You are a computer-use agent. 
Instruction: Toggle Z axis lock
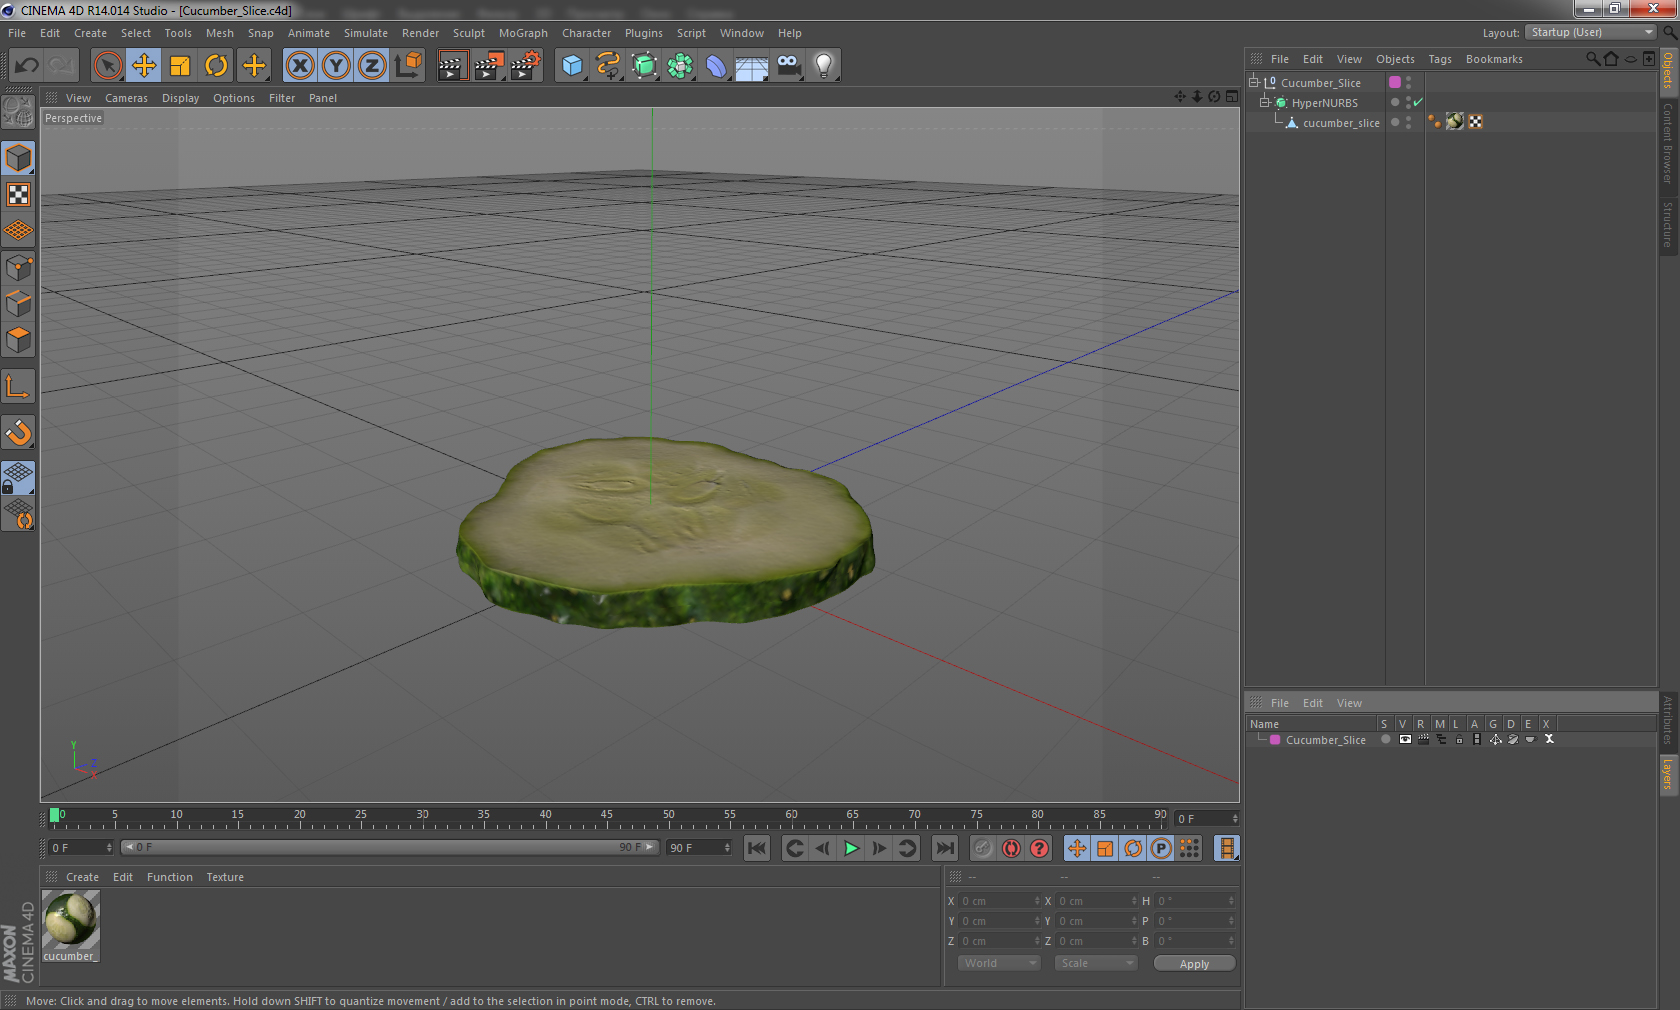pos(372,66)
